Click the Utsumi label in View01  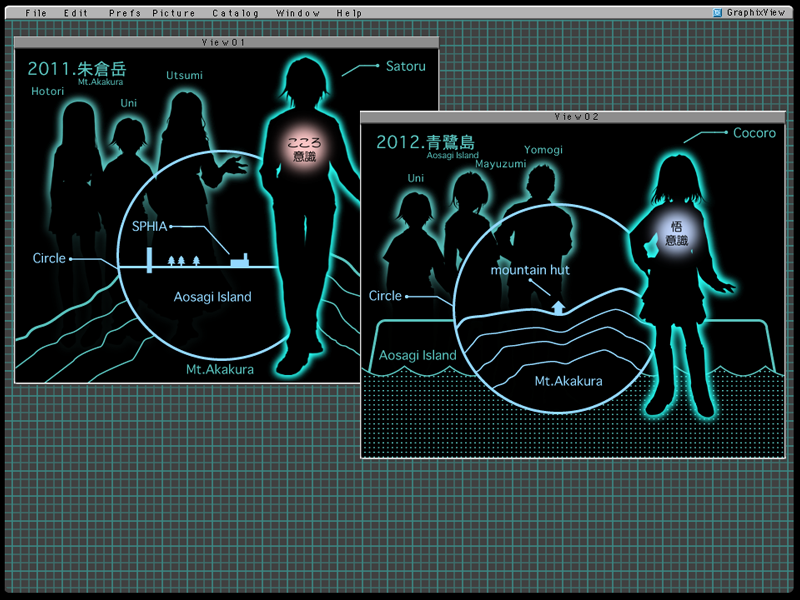(x=184, y=75)
